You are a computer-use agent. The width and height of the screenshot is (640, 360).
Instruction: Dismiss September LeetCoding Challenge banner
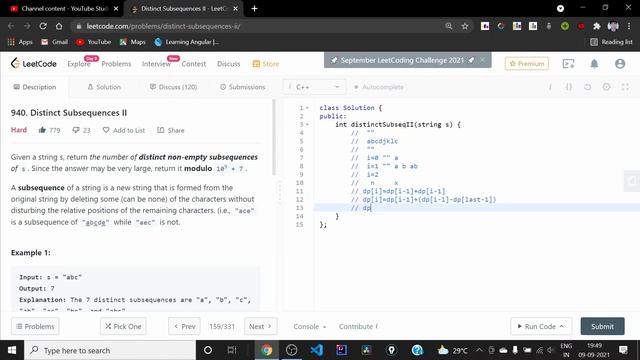[483, 60]
